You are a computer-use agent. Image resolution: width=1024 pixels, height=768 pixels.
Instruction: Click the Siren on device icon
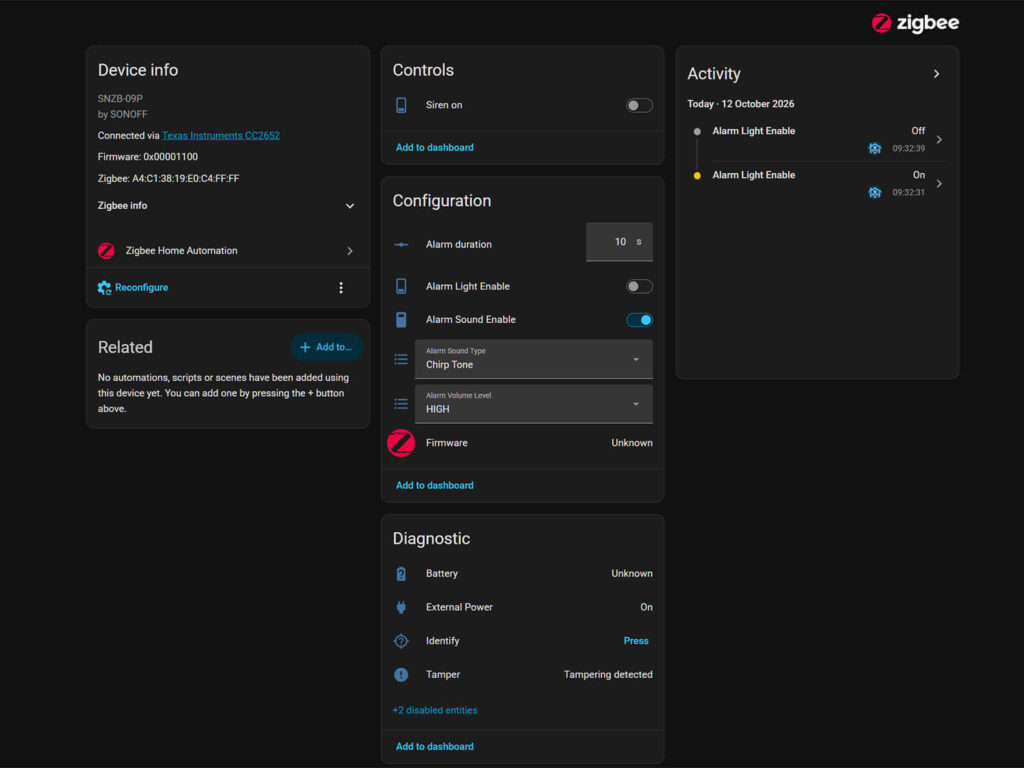tap(401, 105)
